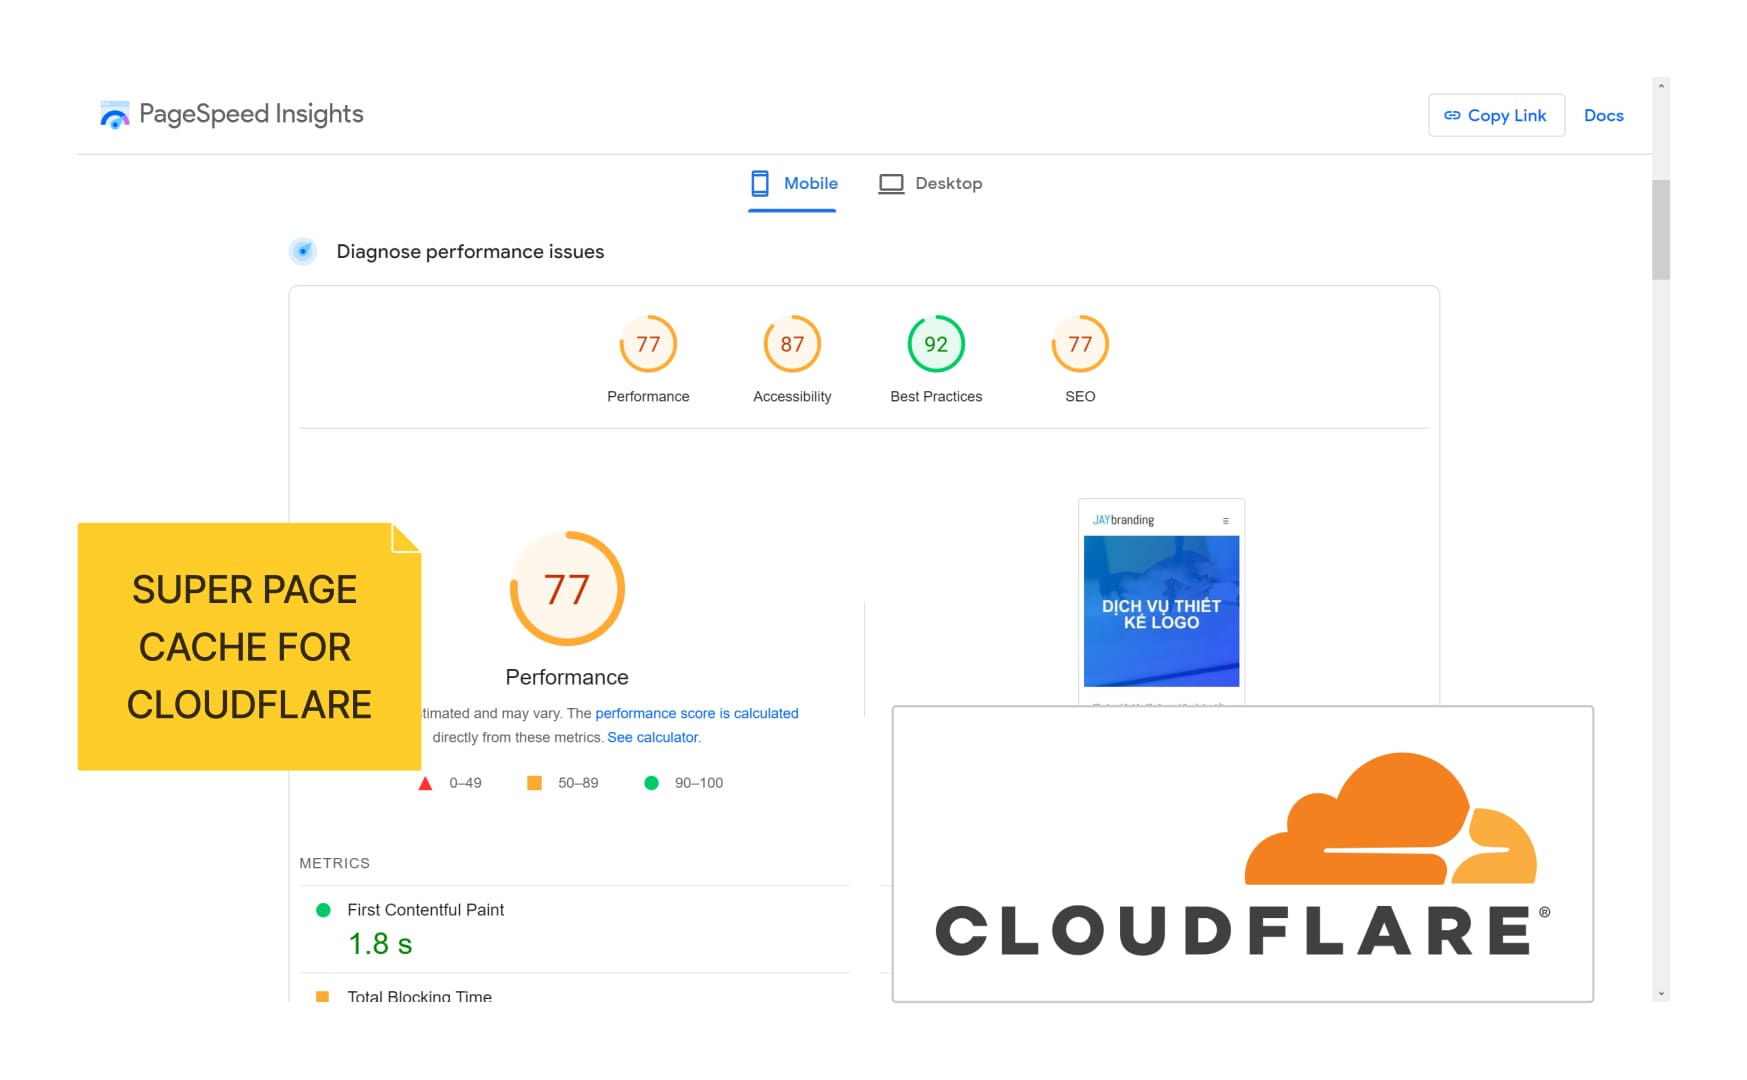
Task: Click the Cloudflare logo image
Action: click(x=1242, y=854)
